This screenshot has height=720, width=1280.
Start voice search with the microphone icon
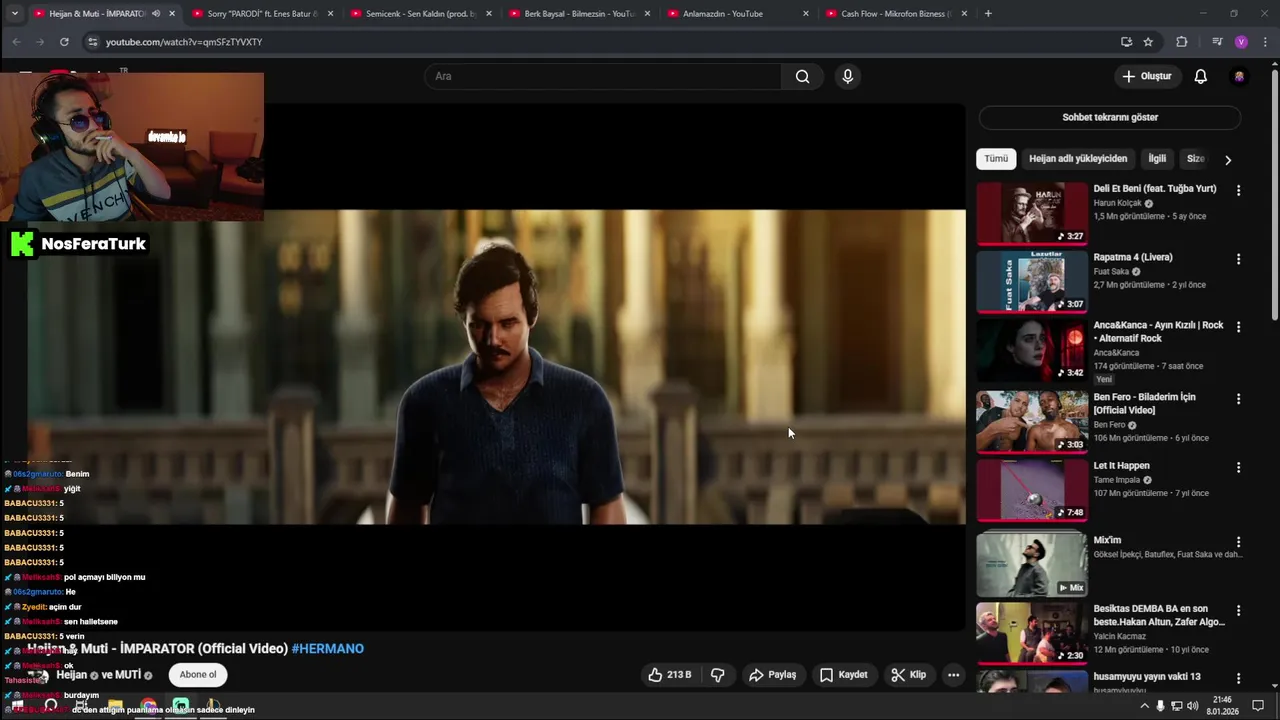(x=847, y=76)
